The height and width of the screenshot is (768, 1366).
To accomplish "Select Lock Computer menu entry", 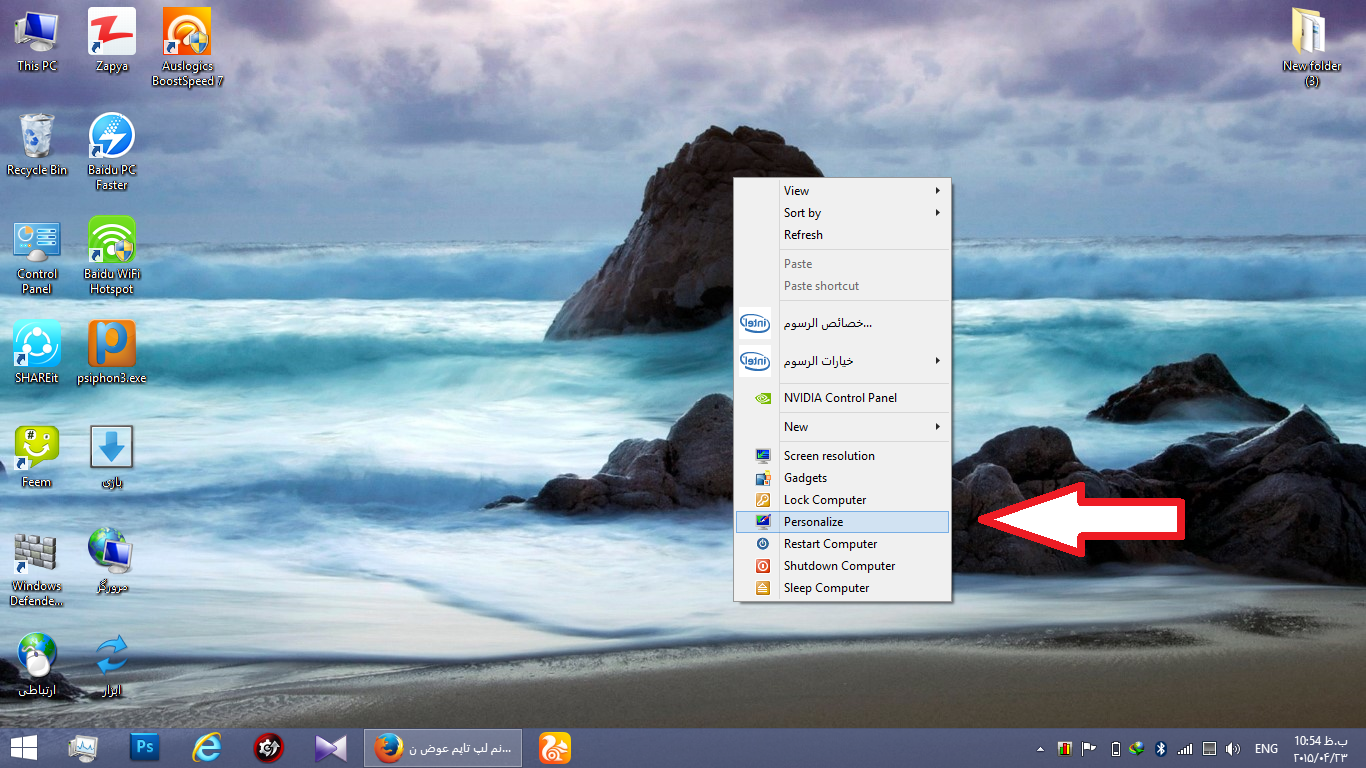I will point(842,500).
